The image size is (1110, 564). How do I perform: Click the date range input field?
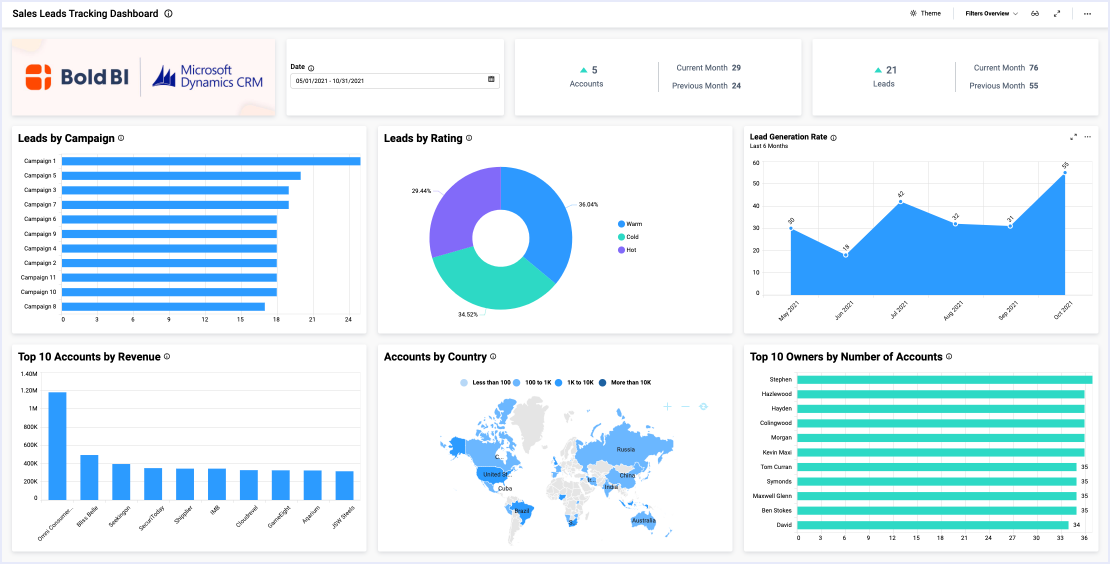click(x=387, y=80)
